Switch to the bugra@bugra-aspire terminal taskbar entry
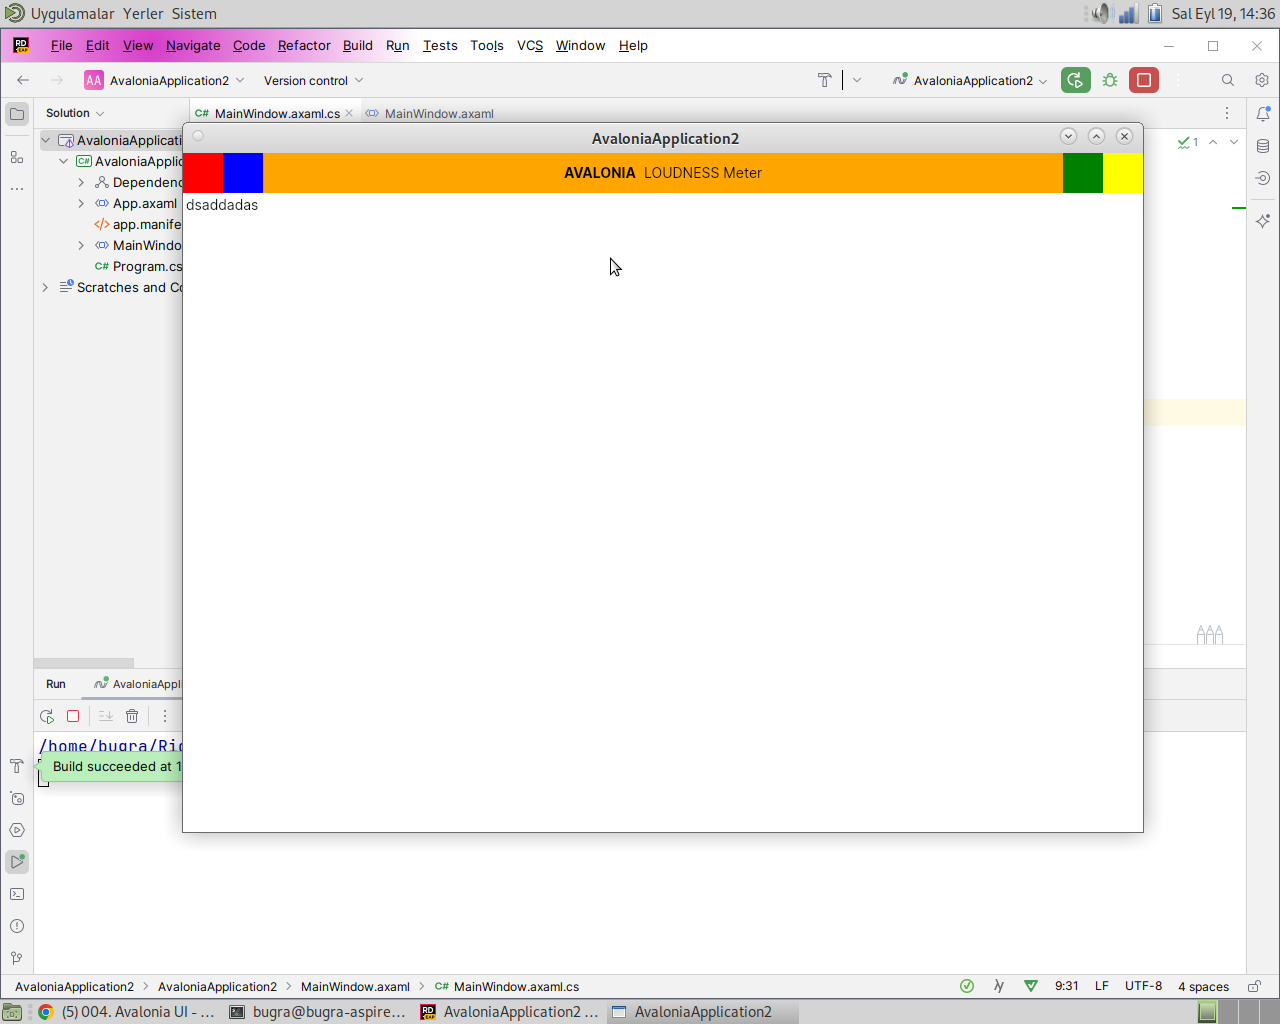 coord(318,1012)
